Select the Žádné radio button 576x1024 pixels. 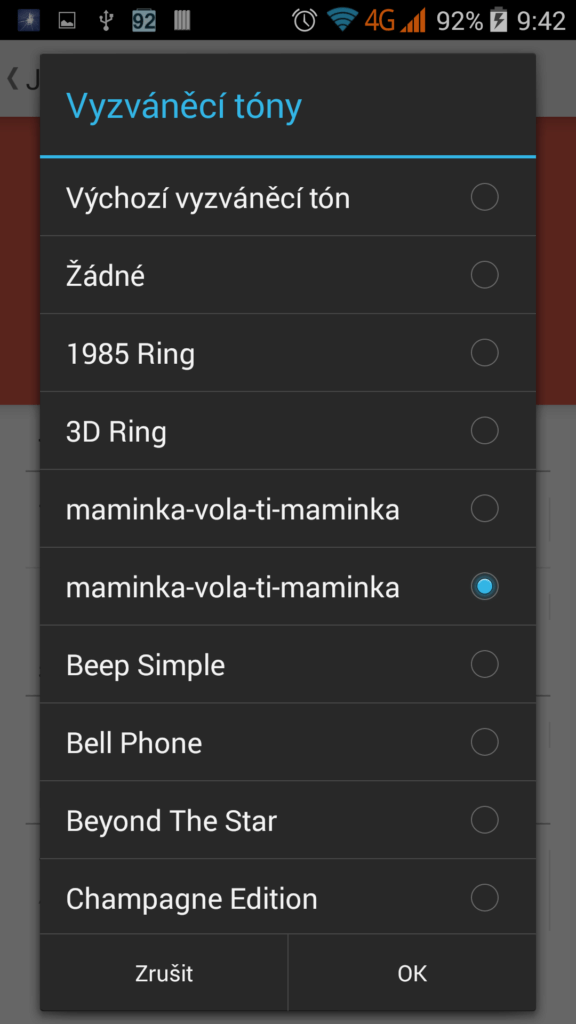(x=485, y=275)
